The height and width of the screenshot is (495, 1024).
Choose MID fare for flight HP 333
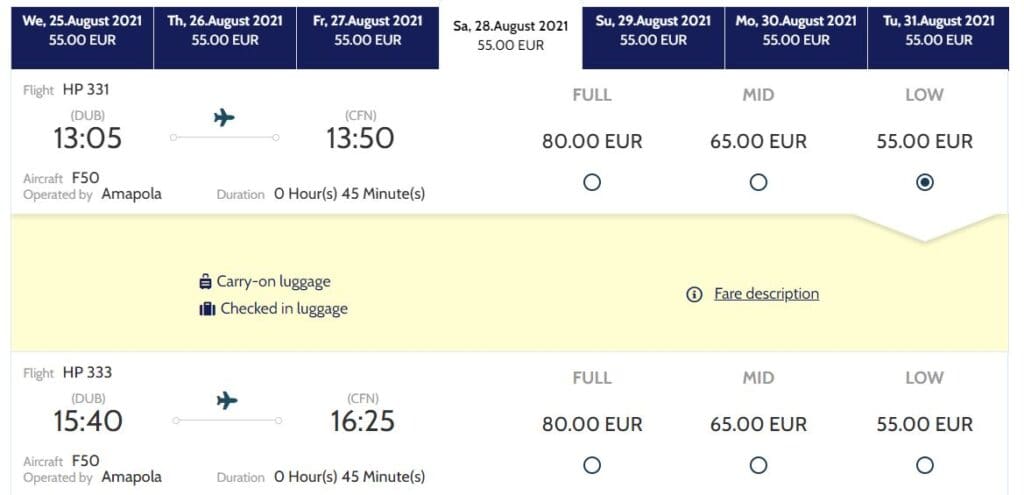758,465
